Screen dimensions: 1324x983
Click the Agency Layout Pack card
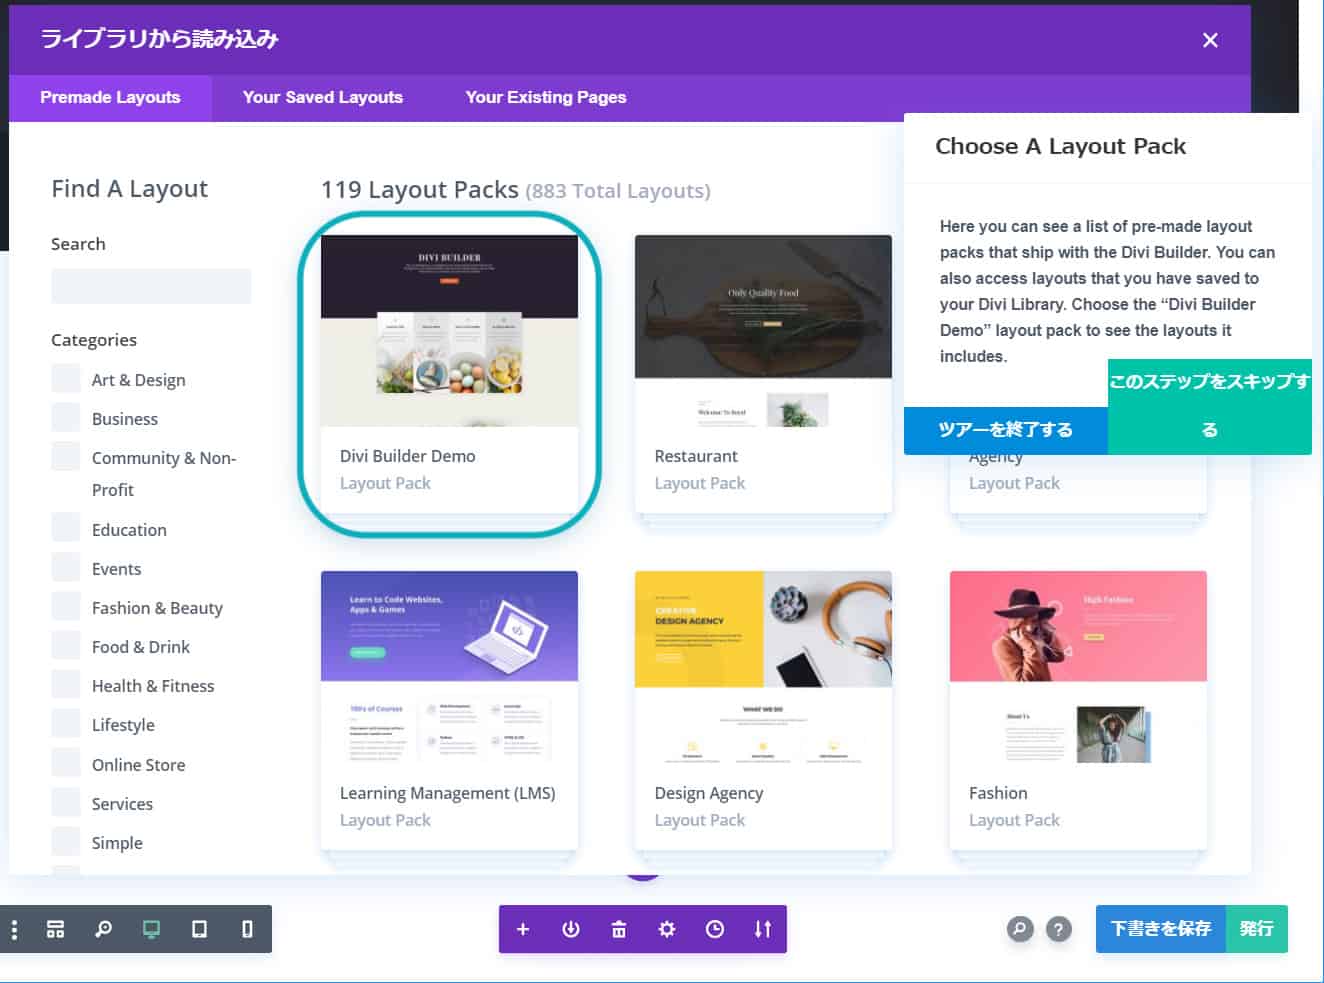[x=1078, y=483]
